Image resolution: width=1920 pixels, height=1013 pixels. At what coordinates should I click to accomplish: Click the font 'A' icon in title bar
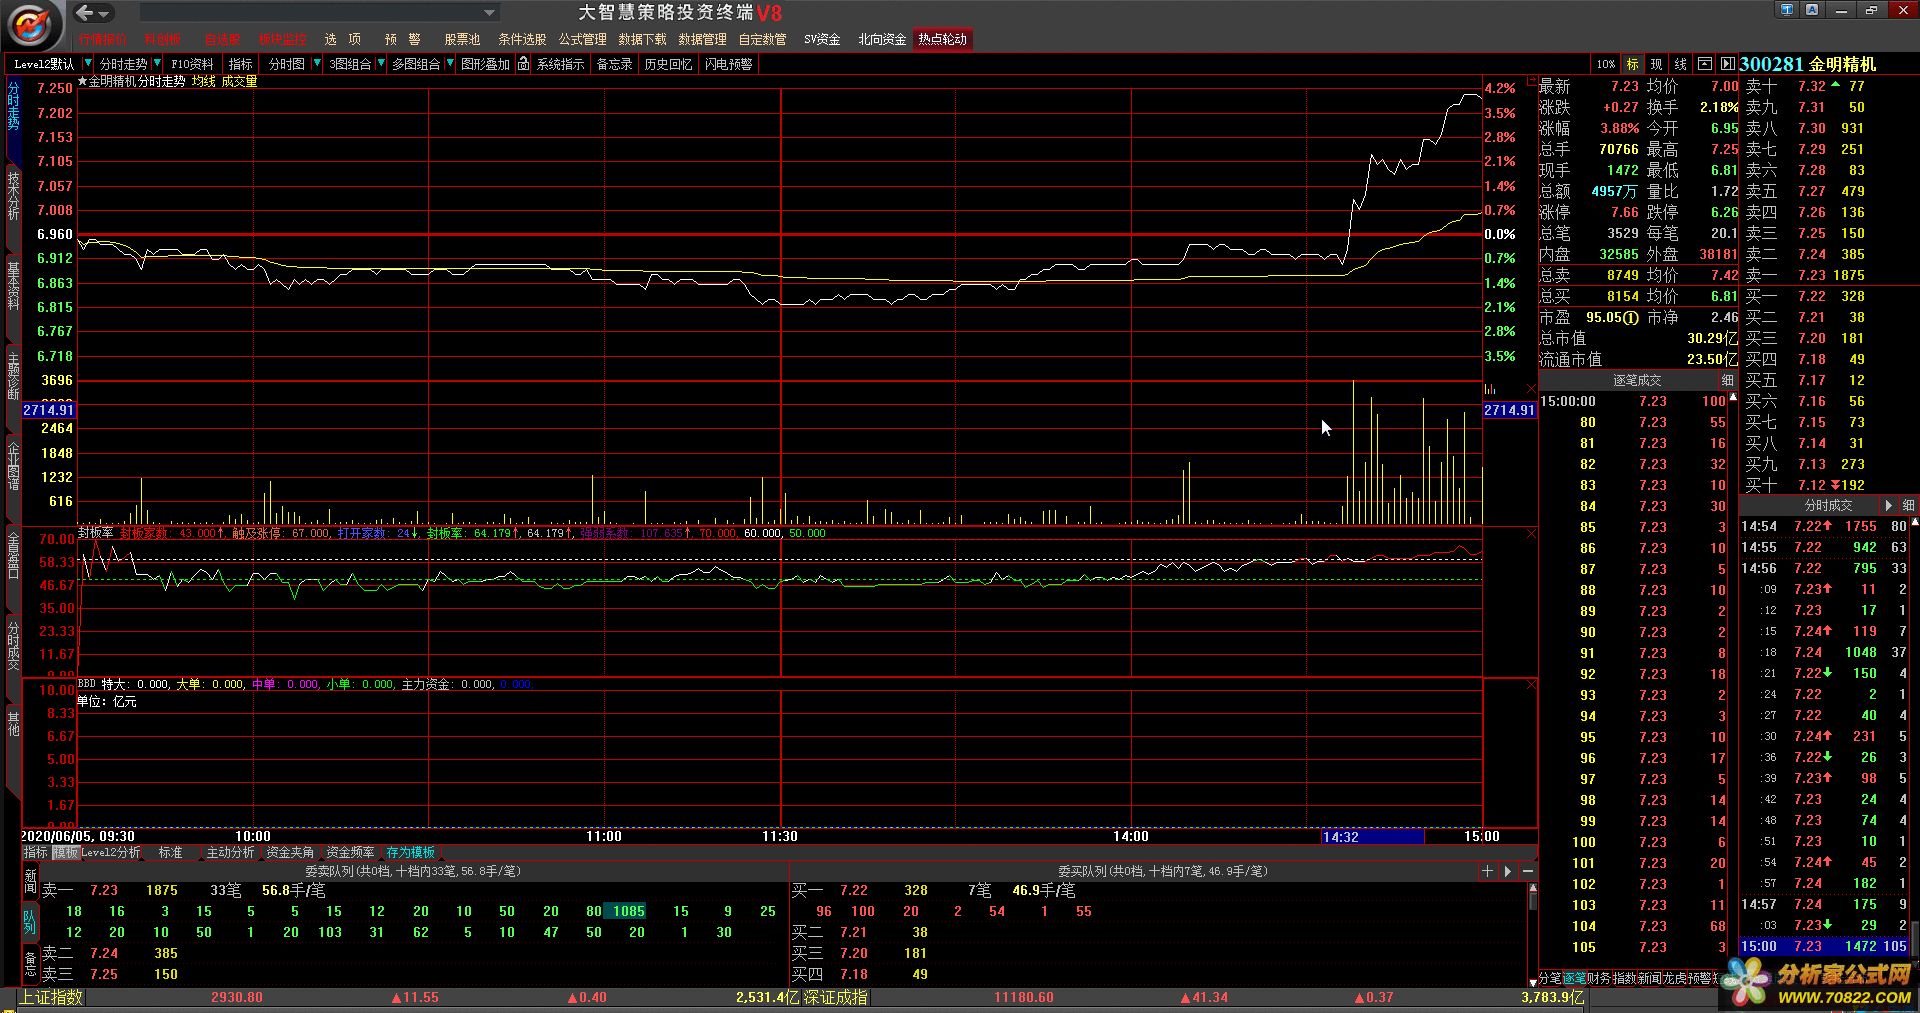pos(1812,10)
